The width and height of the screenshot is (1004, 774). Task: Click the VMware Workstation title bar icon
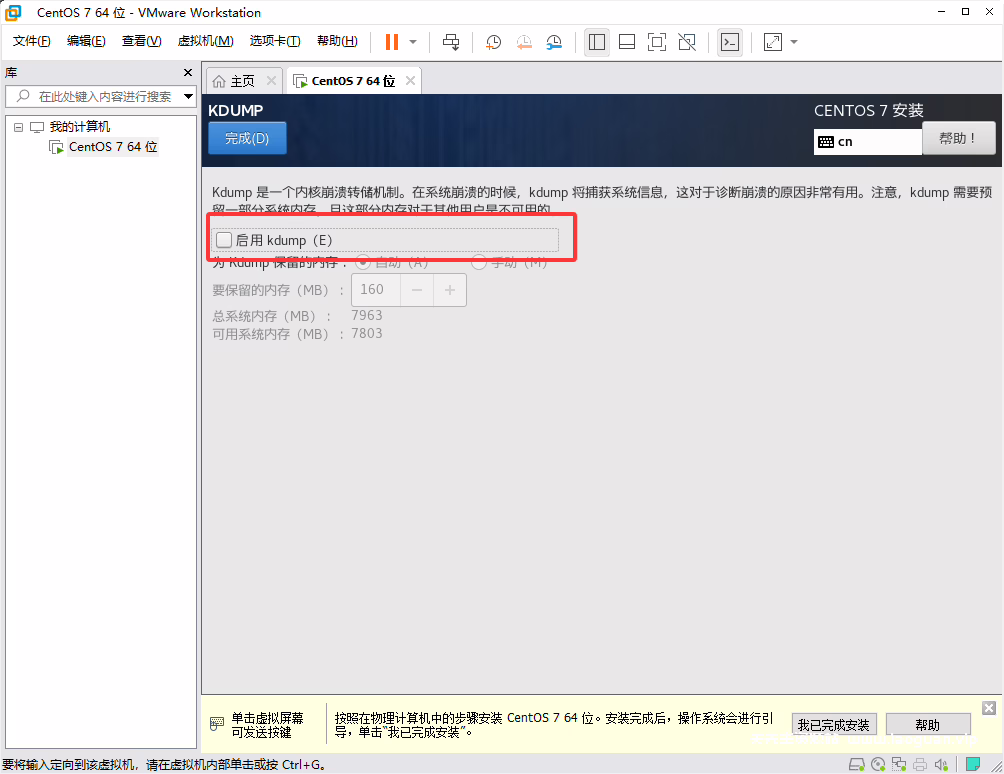[13, 13]
